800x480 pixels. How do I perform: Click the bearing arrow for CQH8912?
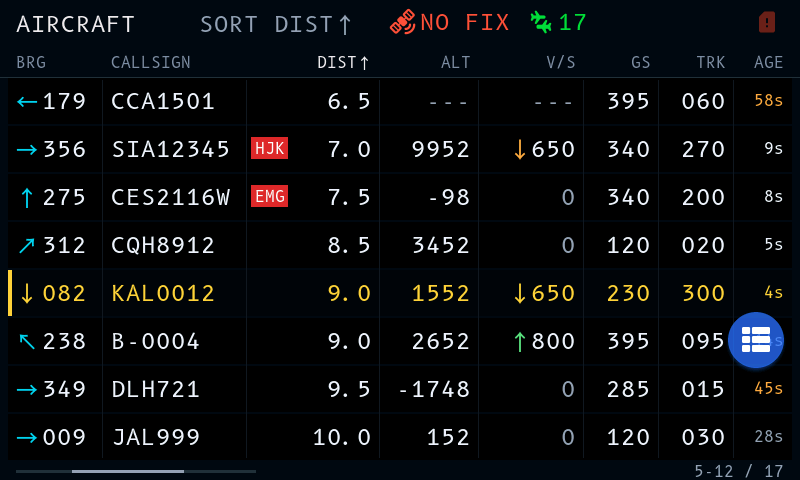pyautogui.click(x=27, y=246)
